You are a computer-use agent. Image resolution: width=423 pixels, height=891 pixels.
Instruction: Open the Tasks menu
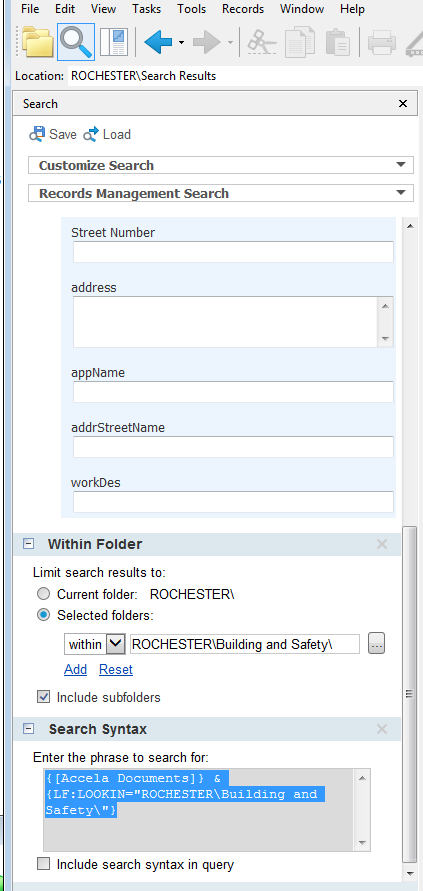146,9
